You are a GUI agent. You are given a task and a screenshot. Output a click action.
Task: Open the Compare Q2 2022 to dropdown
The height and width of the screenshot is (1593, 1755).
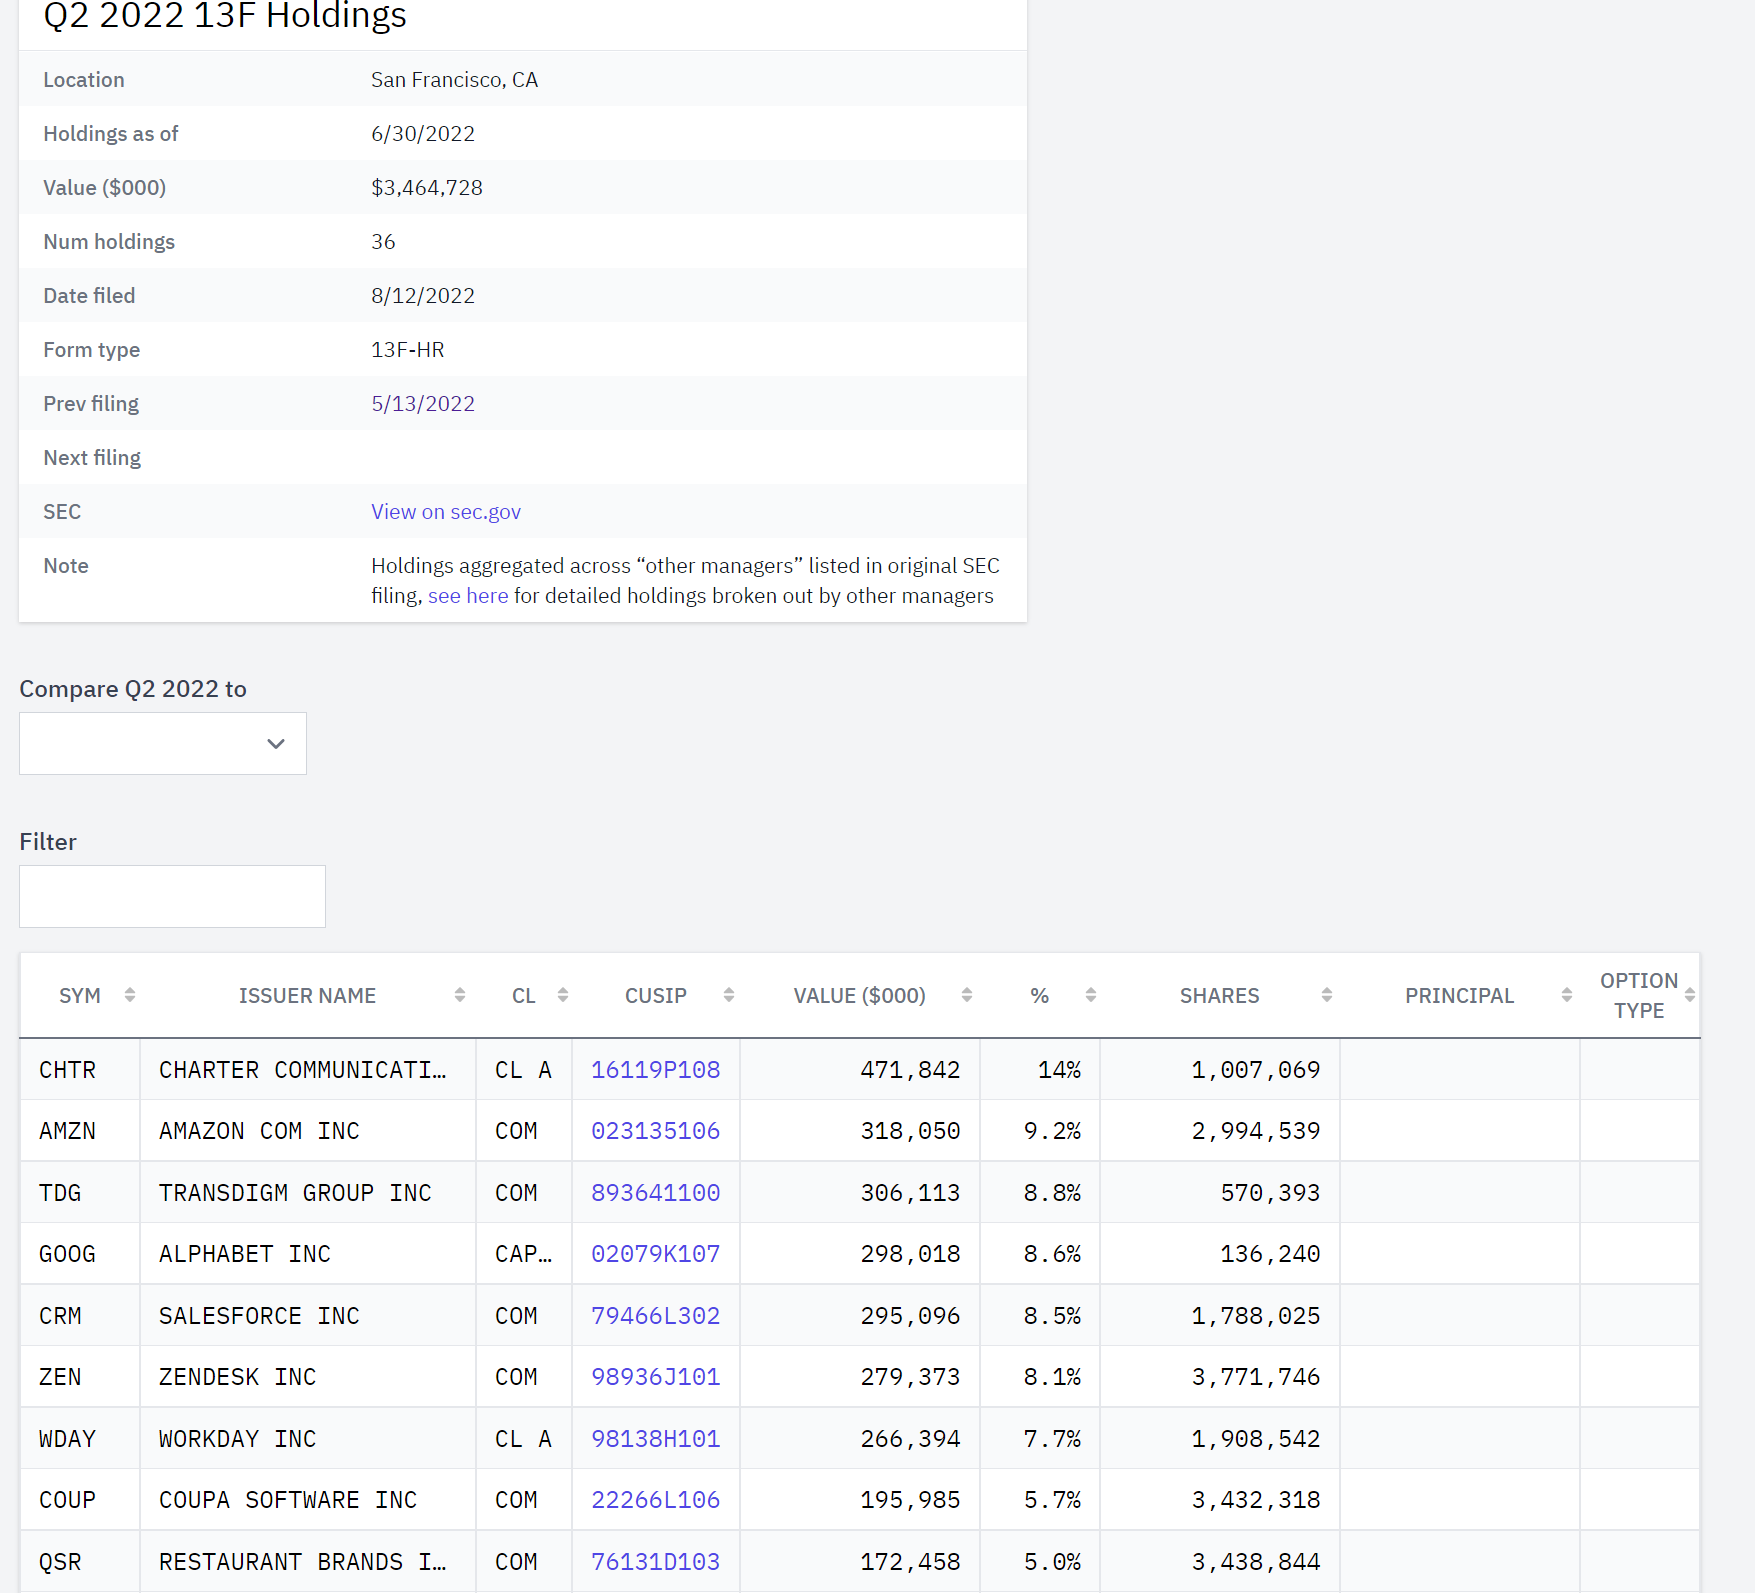click(163, 743)
